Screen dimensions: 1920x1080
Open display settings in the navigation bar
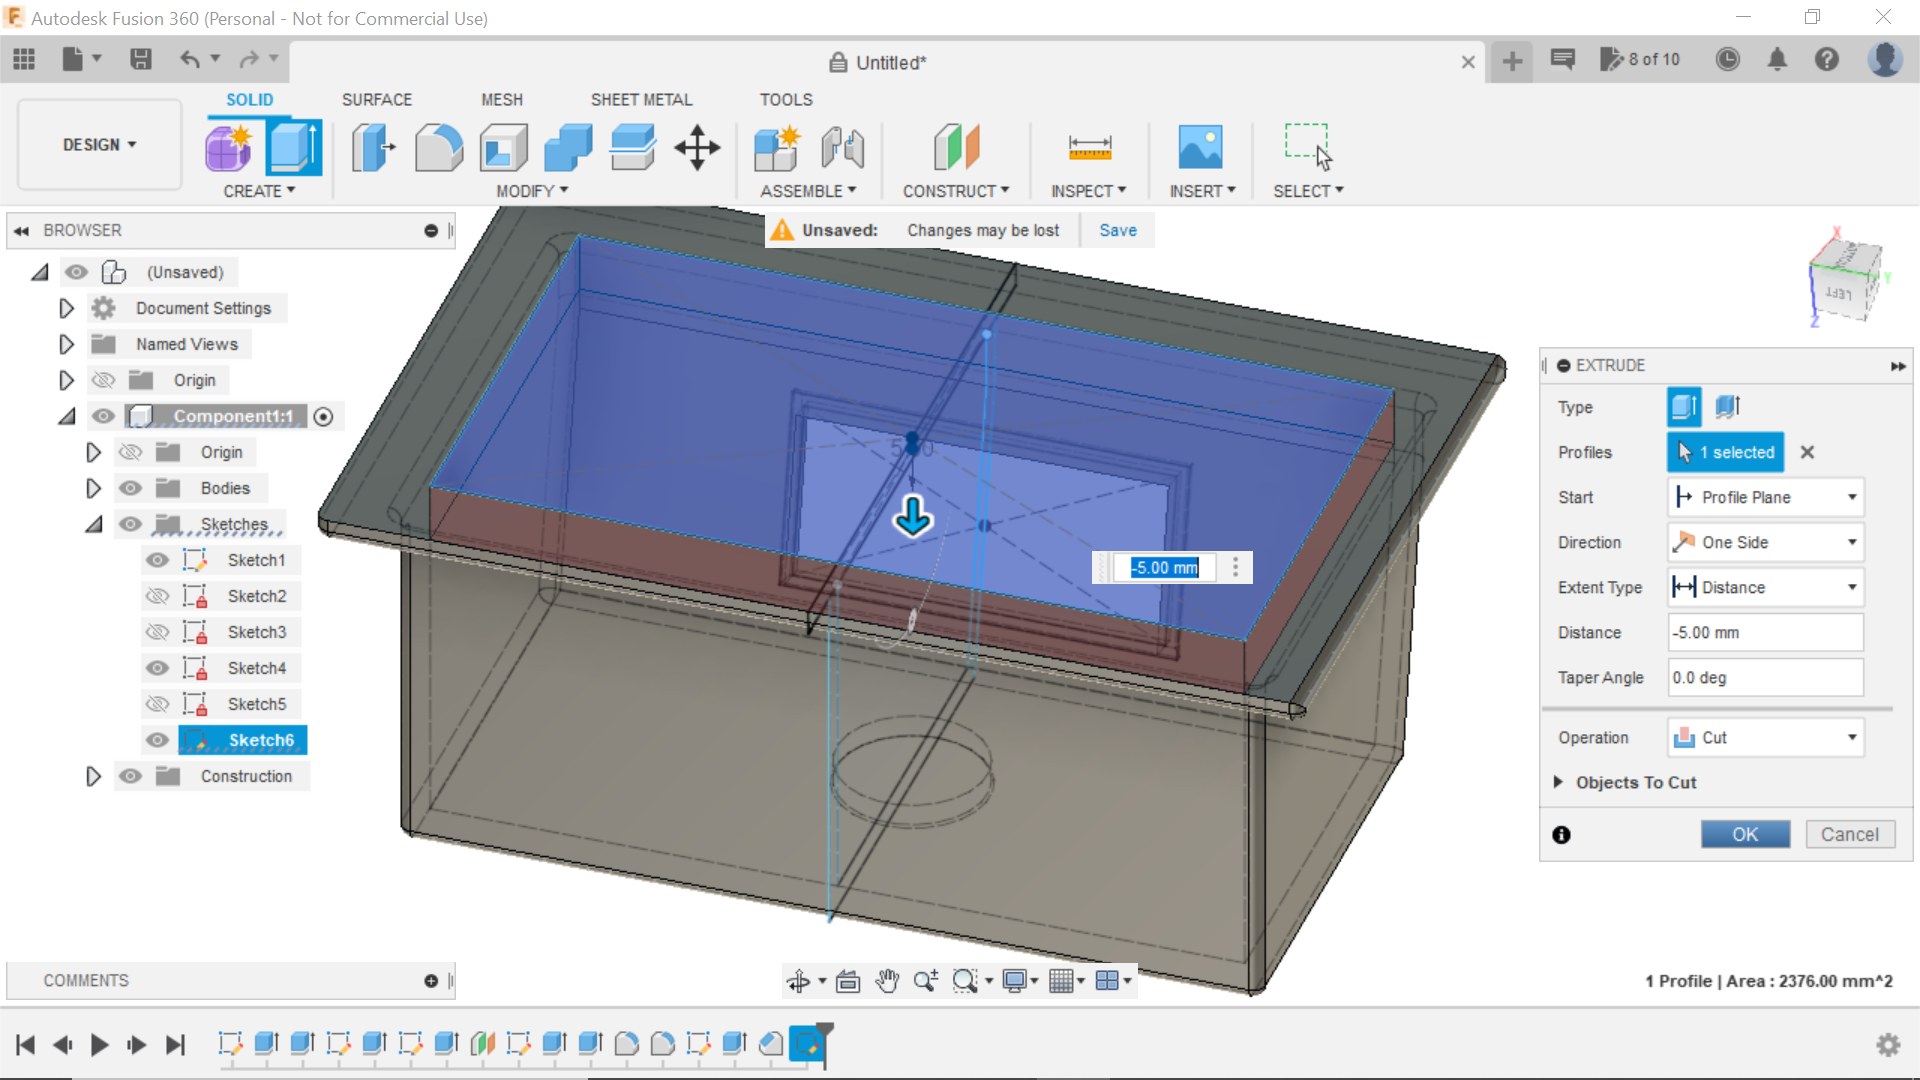1017,981
